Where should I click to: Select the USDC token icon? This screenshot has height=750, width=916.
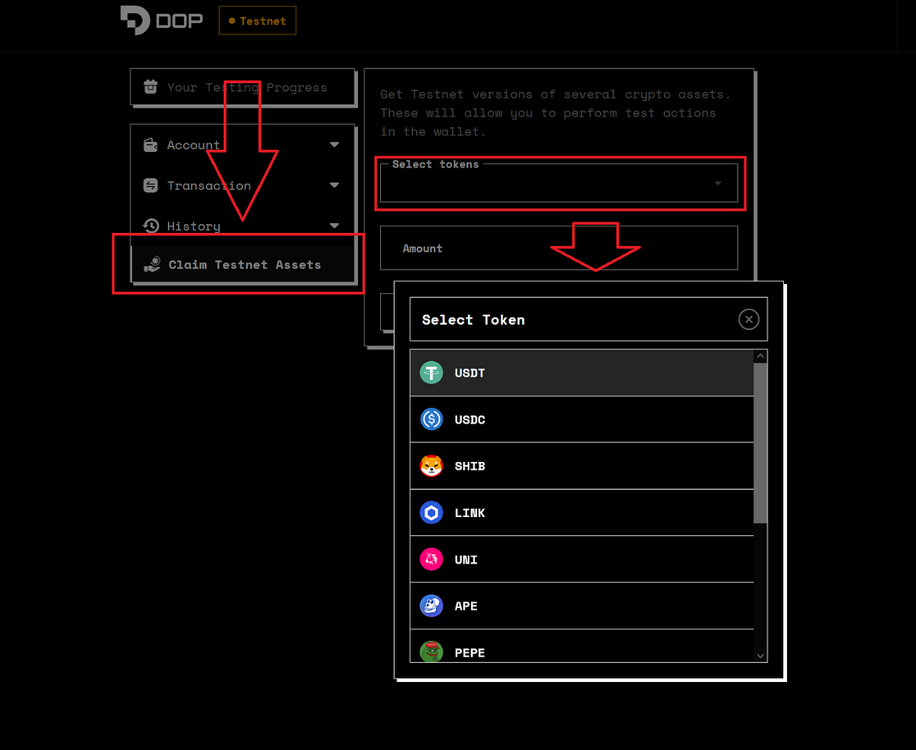point(431,420)
